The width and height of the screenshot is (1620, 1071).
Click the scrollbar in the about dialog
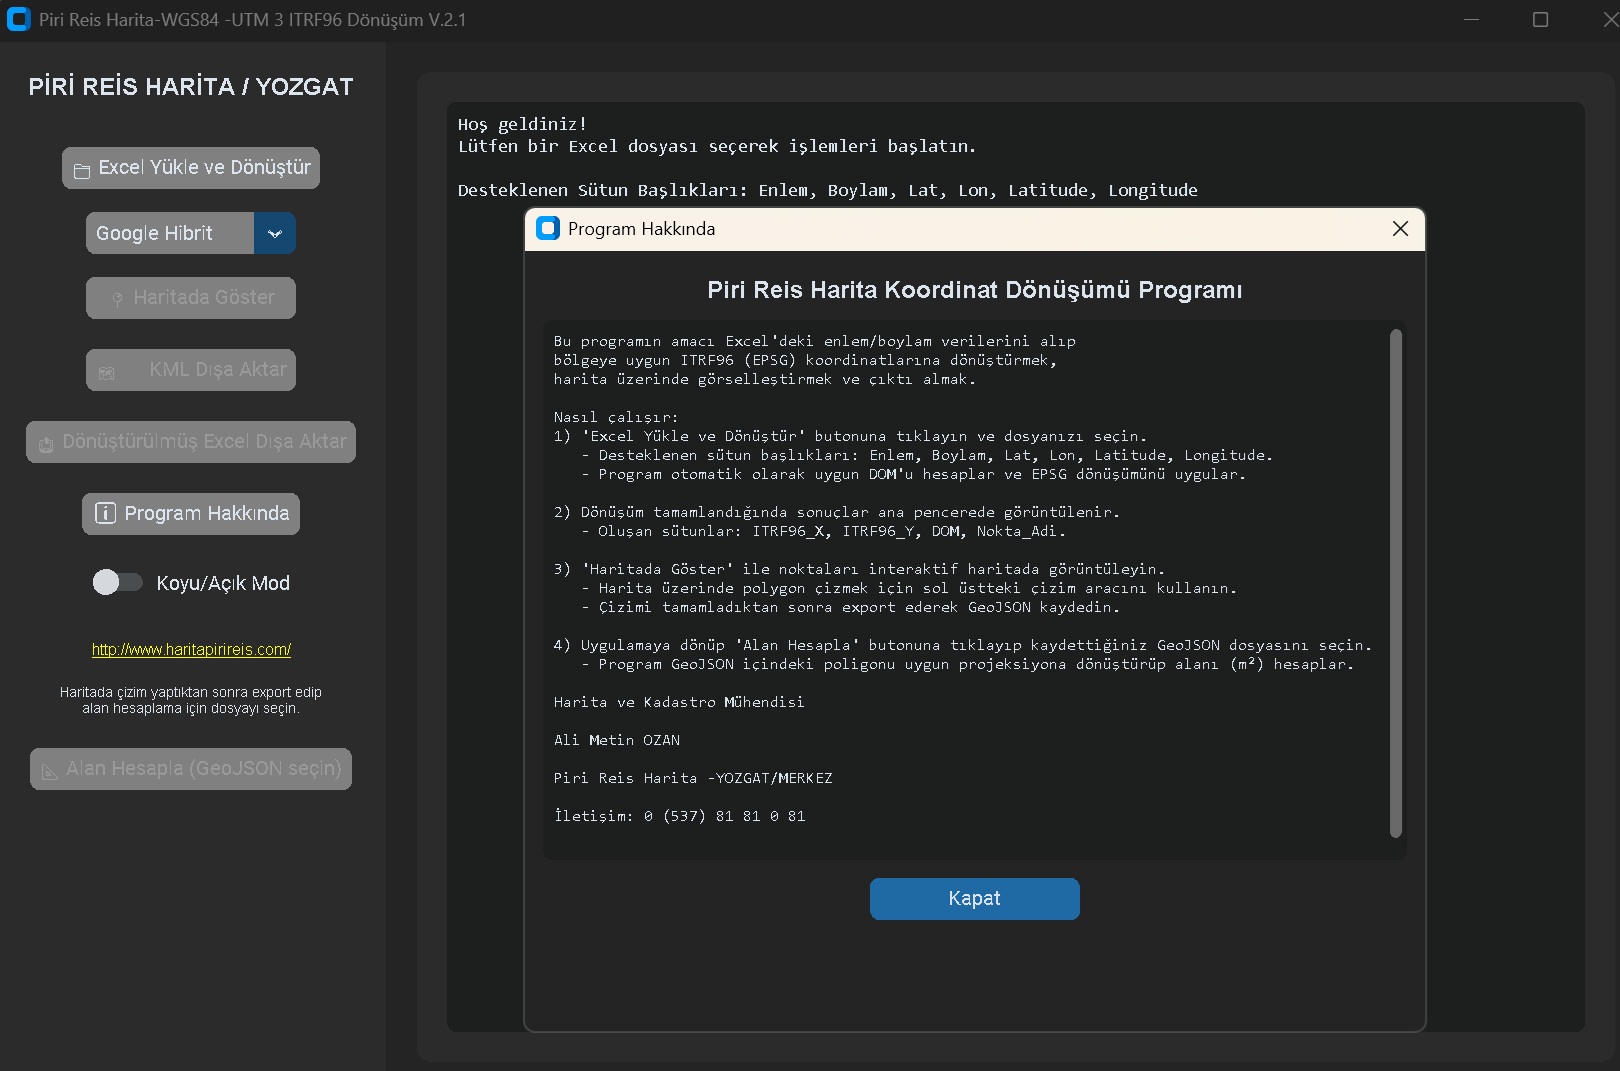tap(1396, 582)
